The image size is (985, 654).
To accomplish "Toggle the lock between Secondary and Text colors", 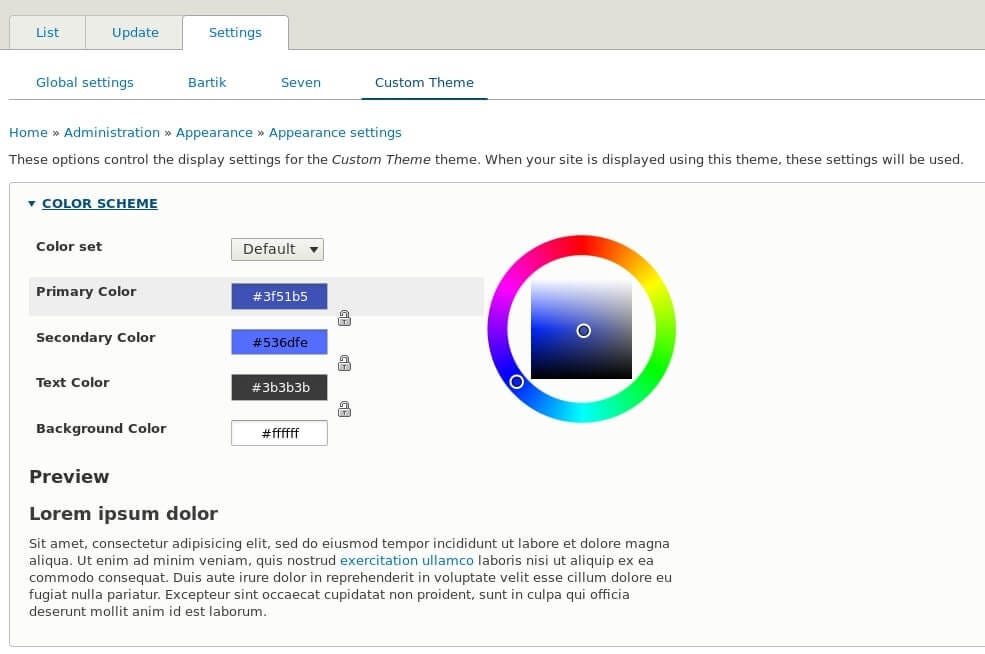I will point(344,363).
